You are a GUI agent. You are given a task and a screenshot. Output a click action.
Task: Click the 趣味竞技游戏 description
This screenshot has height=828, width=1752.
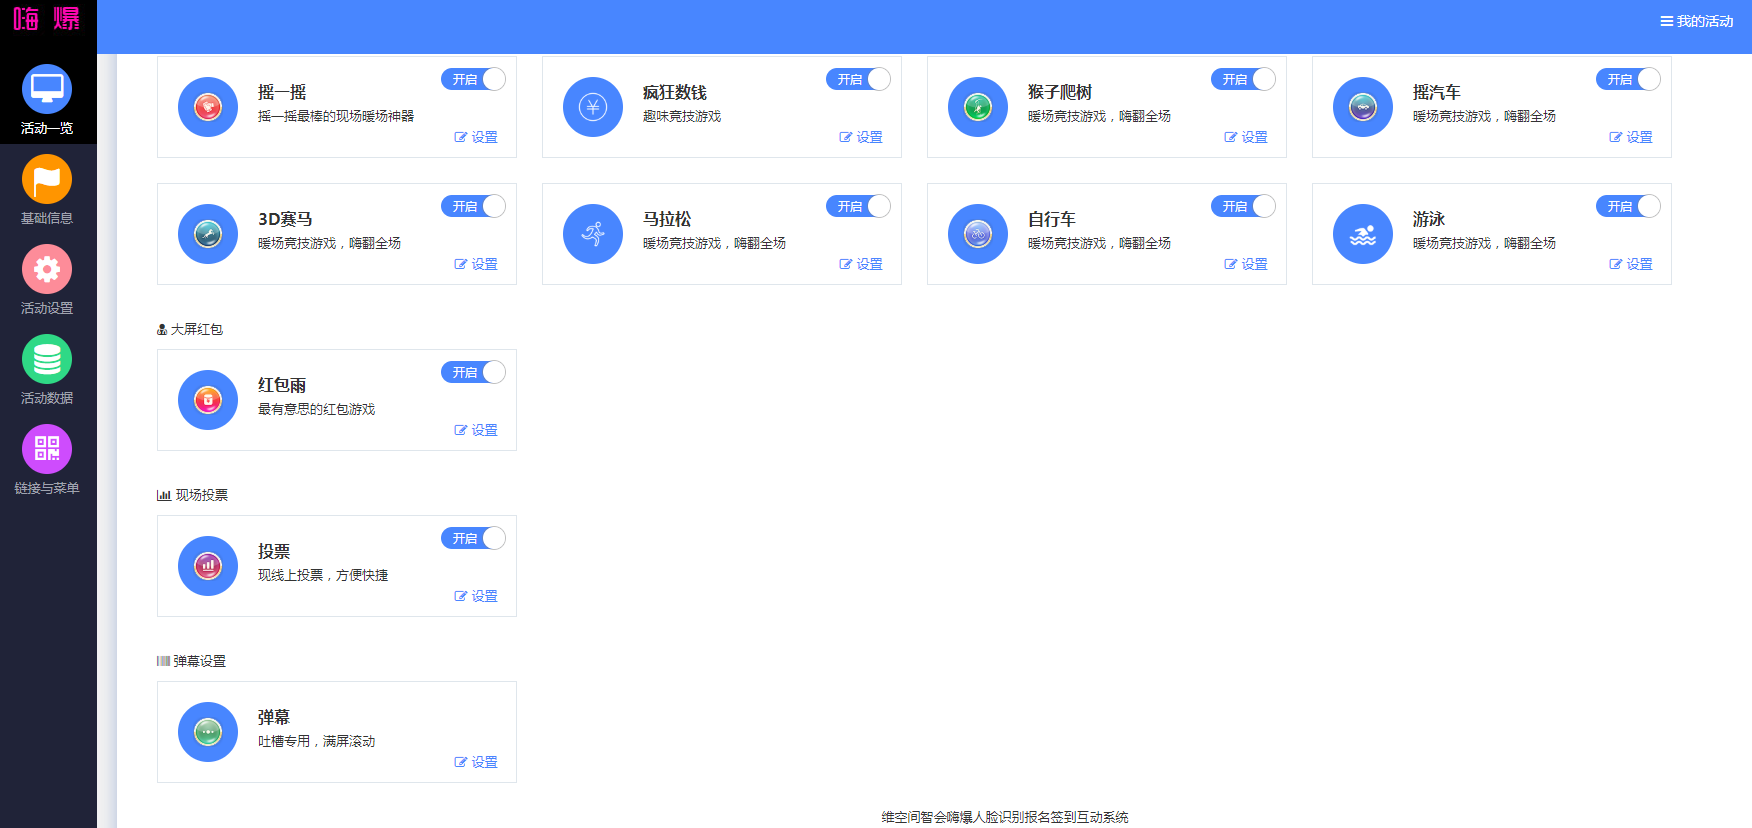(682, 116)
